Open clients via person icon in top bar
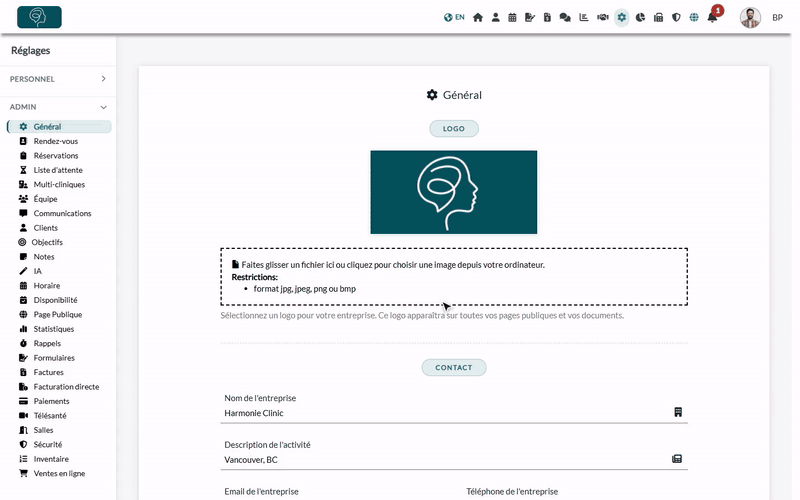This screenshot has height=500, width=800. pyautogui.click(x=495, y=17)
